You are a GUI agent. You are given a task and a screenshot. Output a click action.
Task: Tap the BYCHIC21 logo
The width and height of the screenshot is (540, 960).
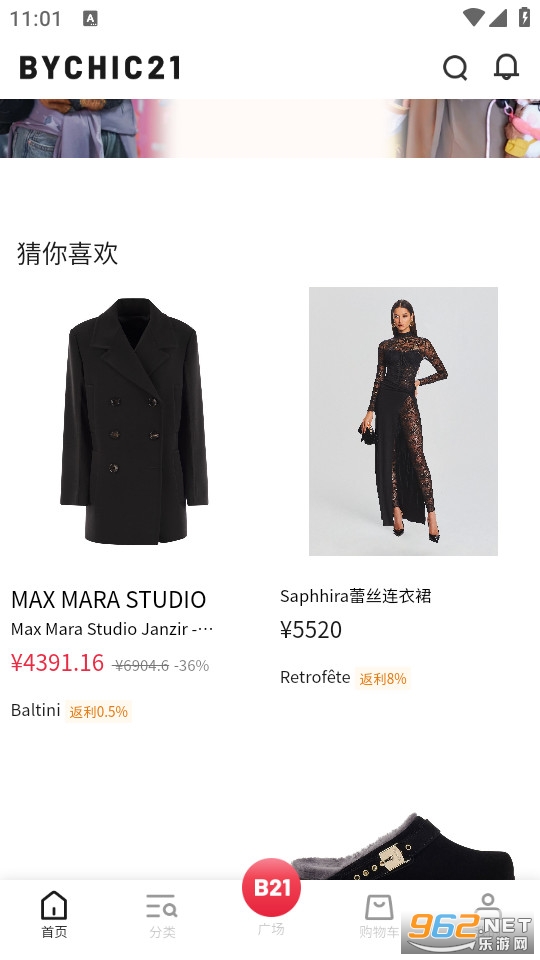100,67
